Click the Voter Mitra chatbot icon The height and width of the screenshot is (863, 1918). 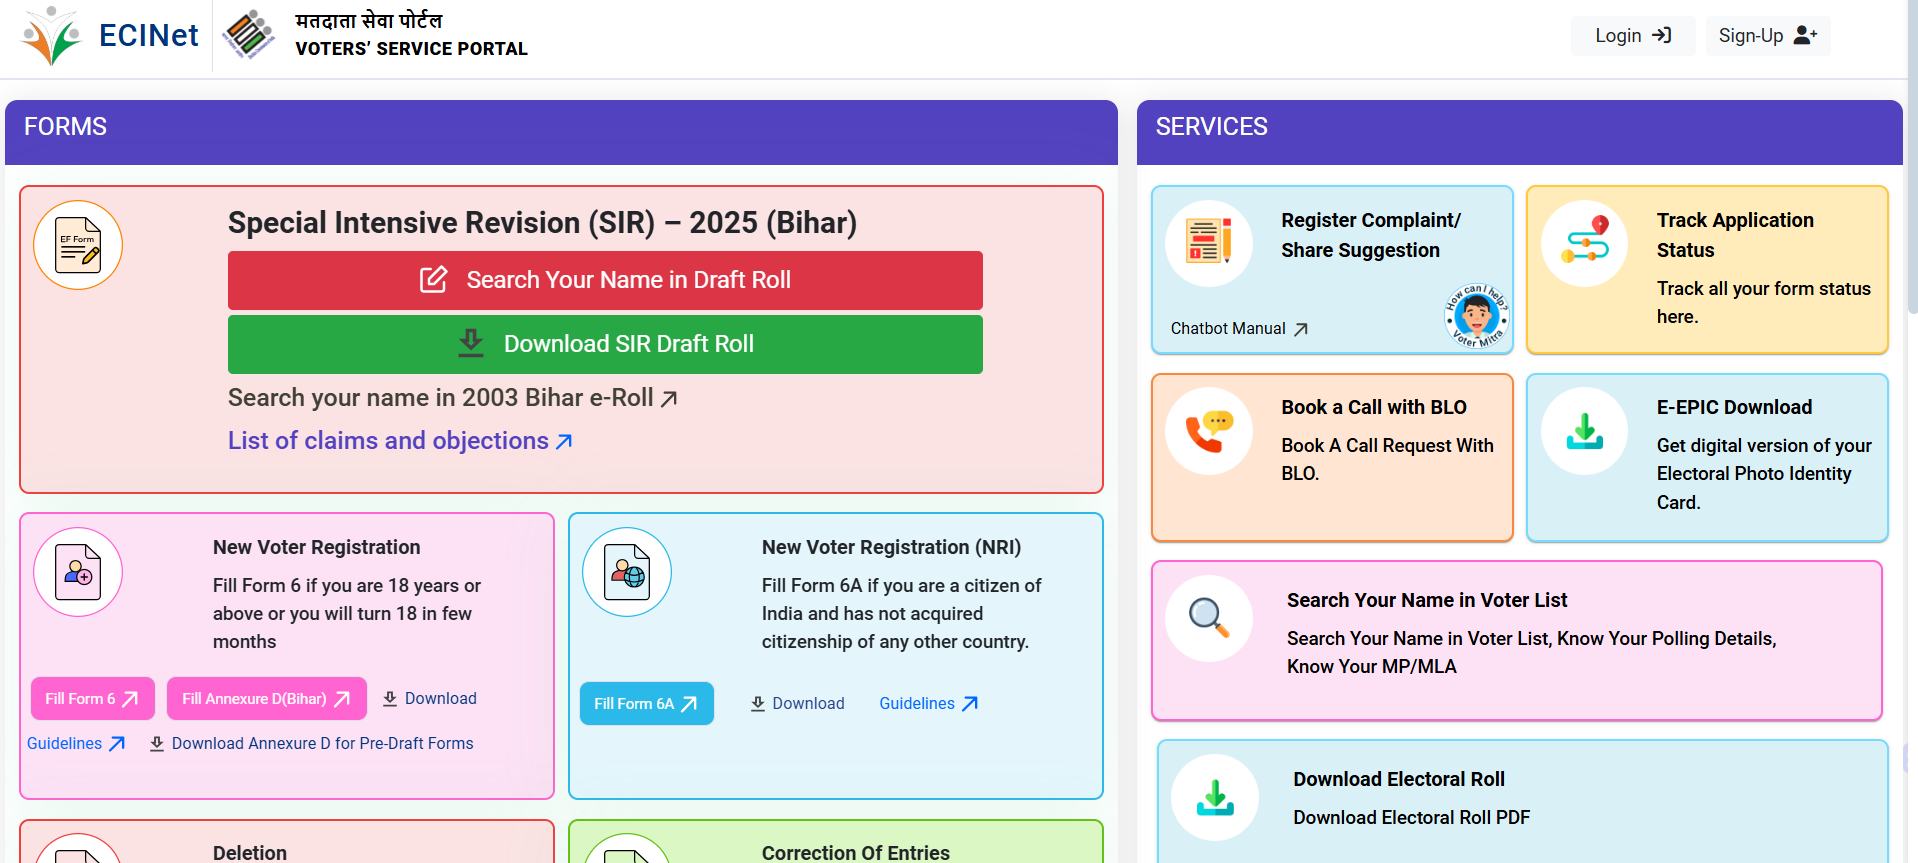tap(1476, 316)
